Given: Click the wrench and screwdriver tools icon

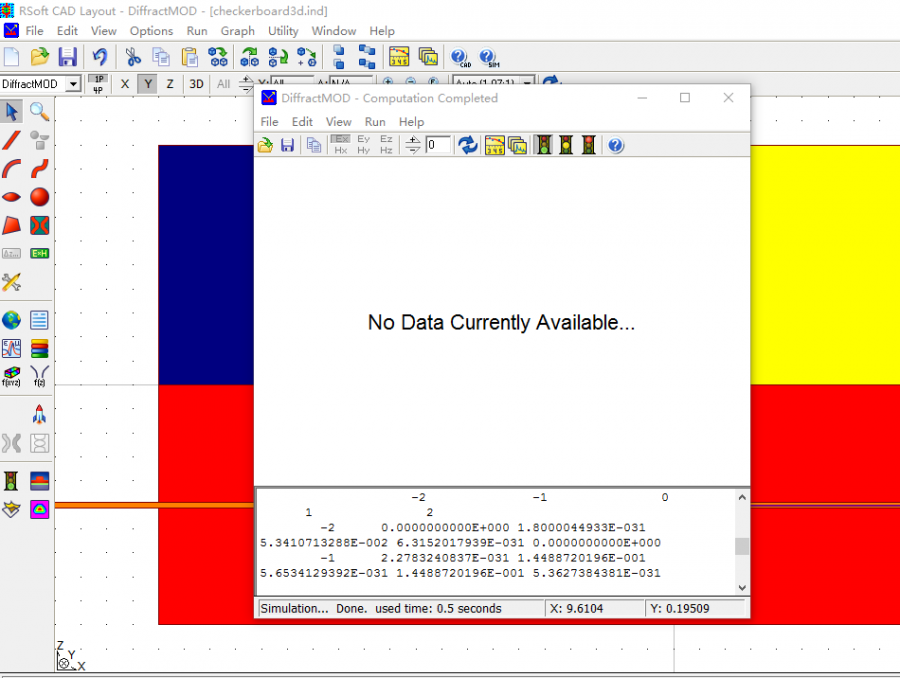Looking at the screenshot, I should pos(11,282).
